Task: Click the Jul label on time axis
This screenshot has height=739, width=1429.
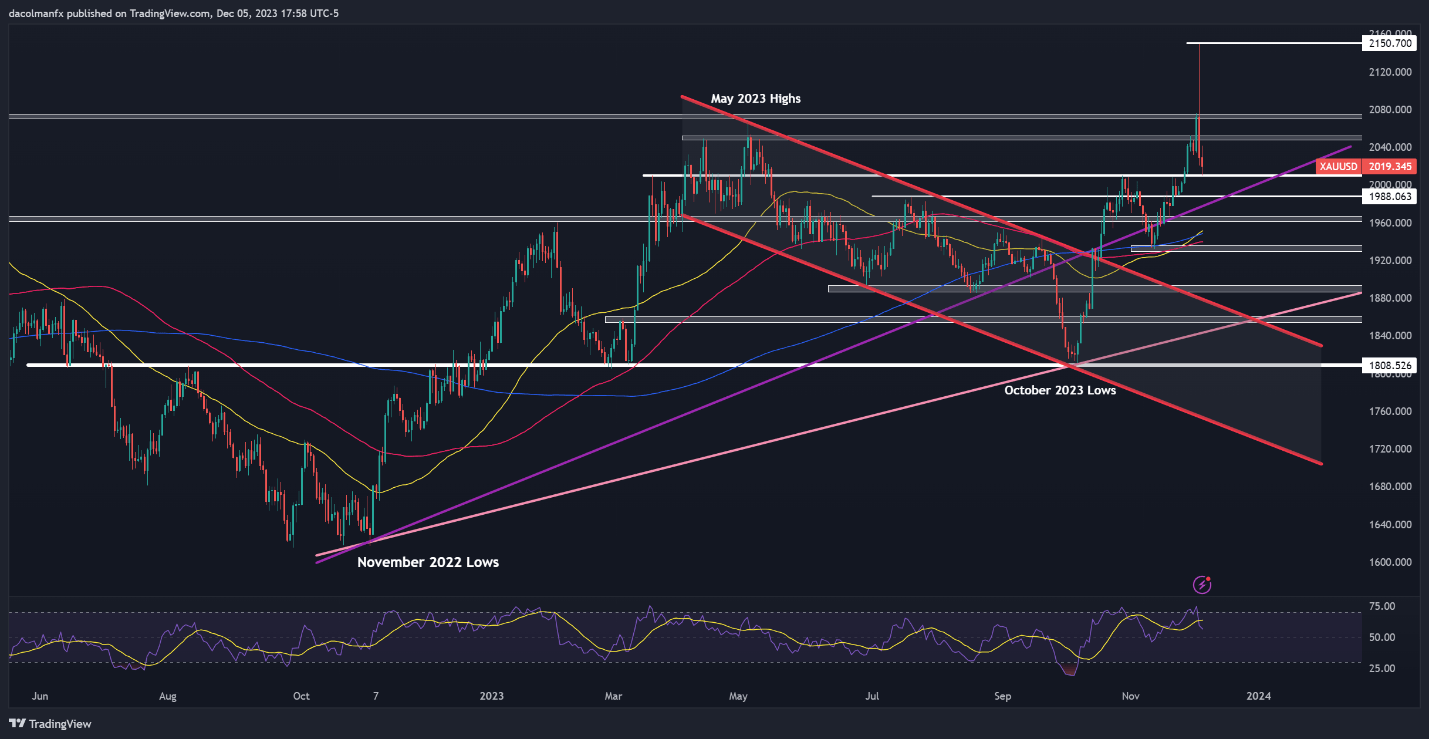Action: coord(873,695)
